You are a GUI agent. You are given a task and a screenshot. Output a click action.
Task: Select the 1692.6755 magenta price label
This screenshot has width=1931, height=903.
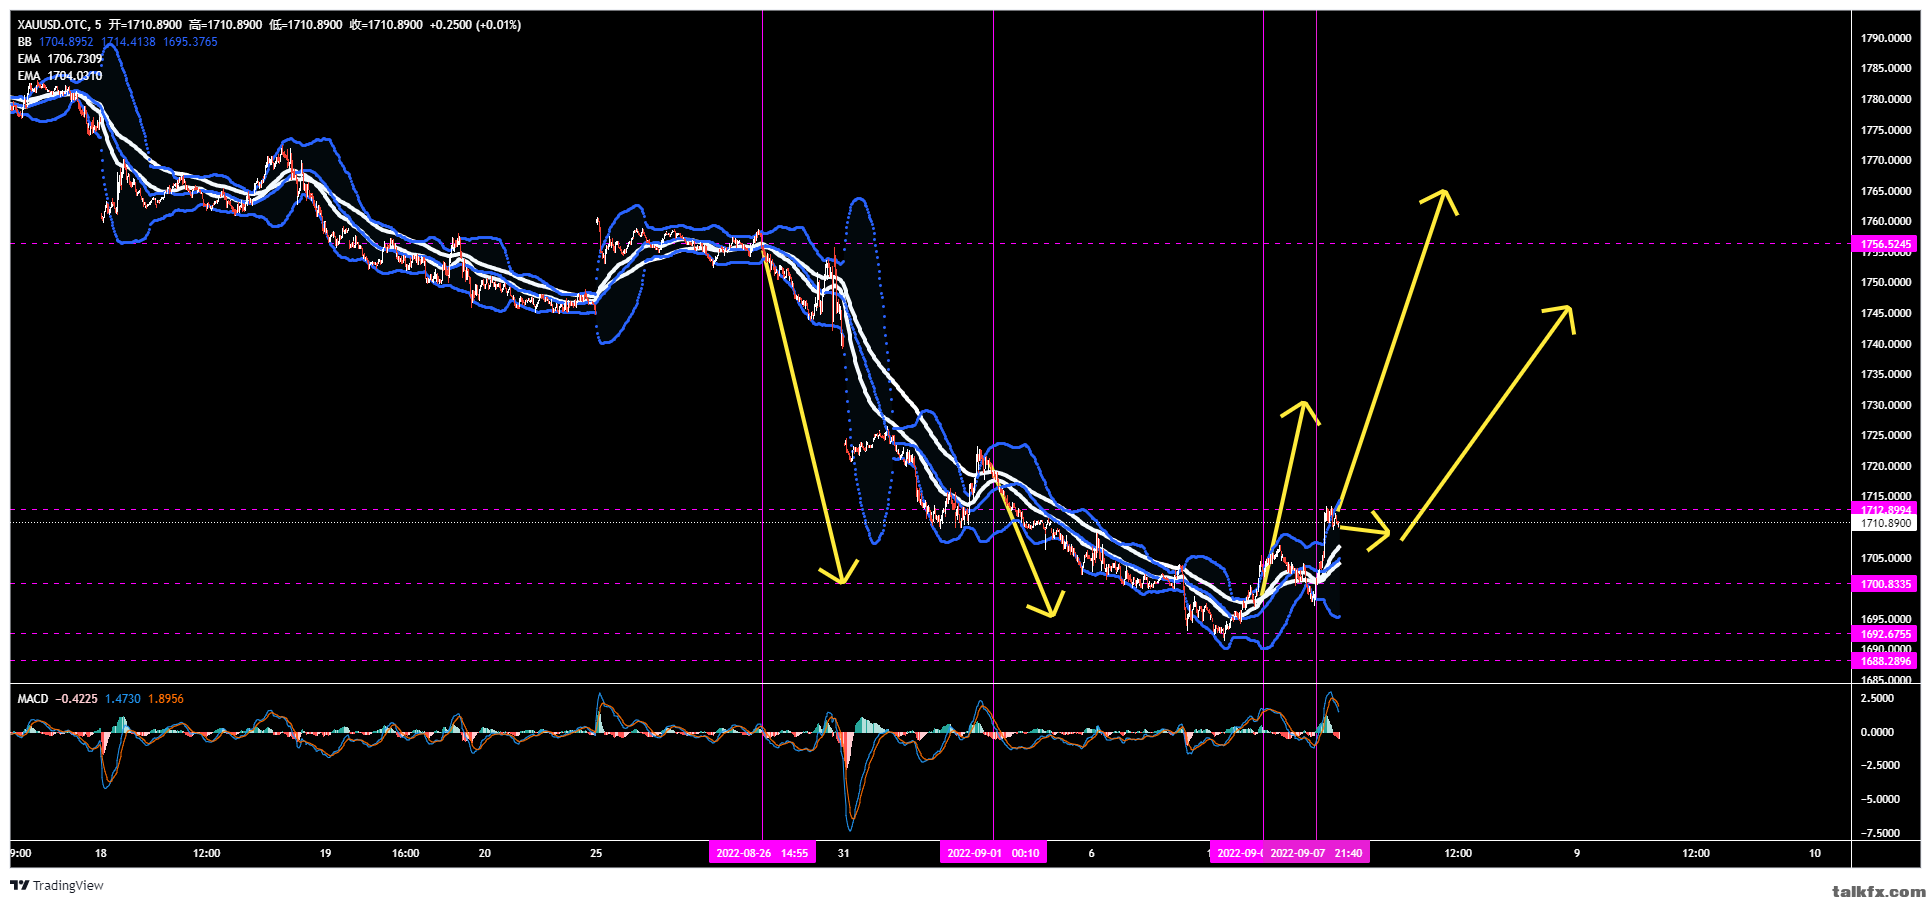pos(1885,634)
